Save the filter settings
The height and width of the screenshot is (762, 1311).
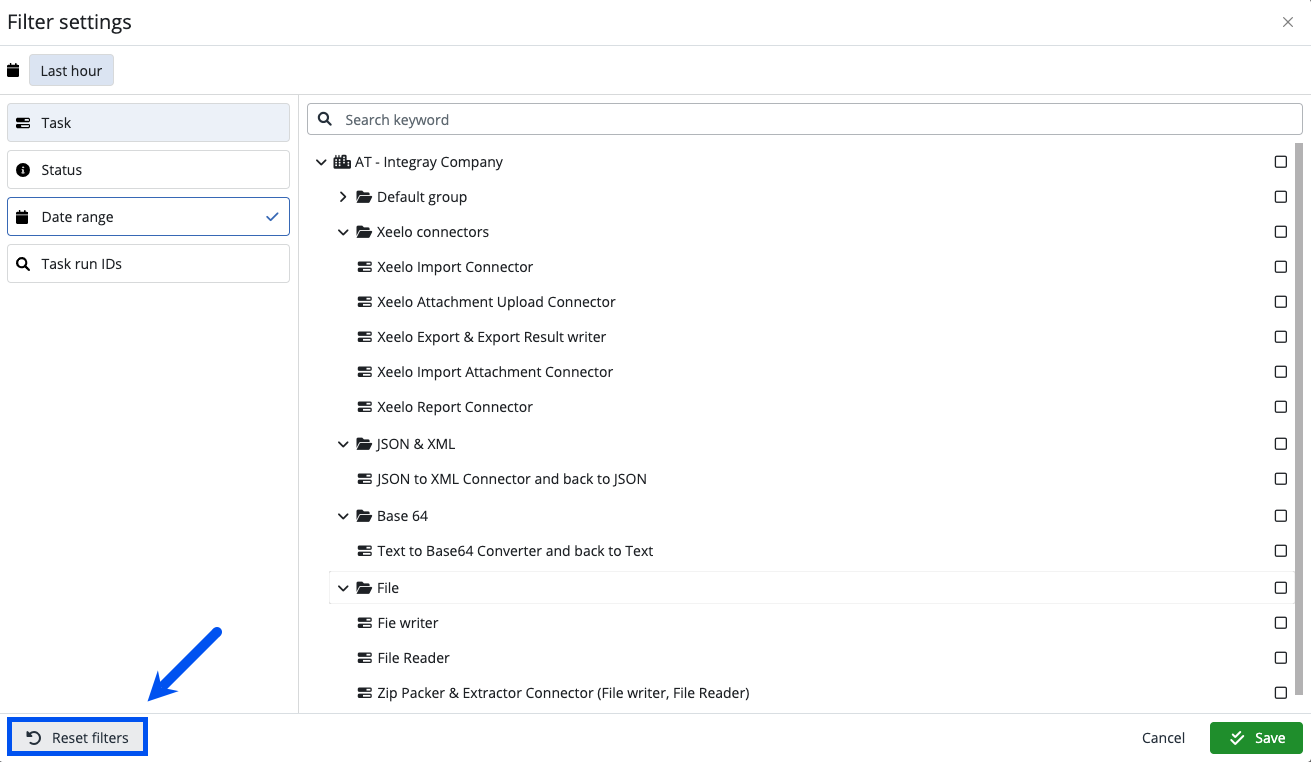click(x=1255, y=737)
